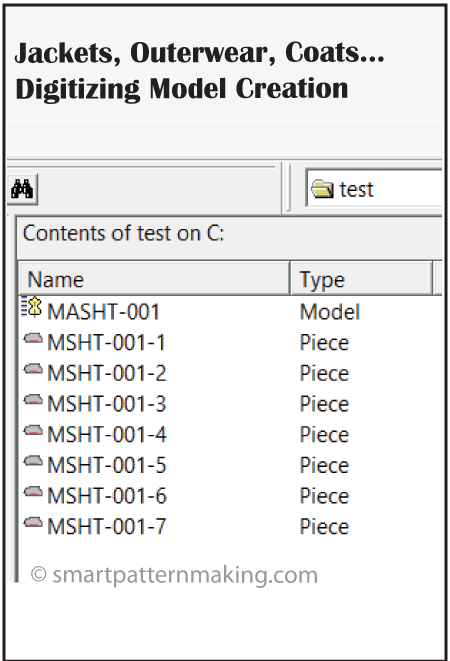Image resolution: width=450 pixels, height=661 pixels.
Task: Sort by the Name column header
Action: [154, 279]
